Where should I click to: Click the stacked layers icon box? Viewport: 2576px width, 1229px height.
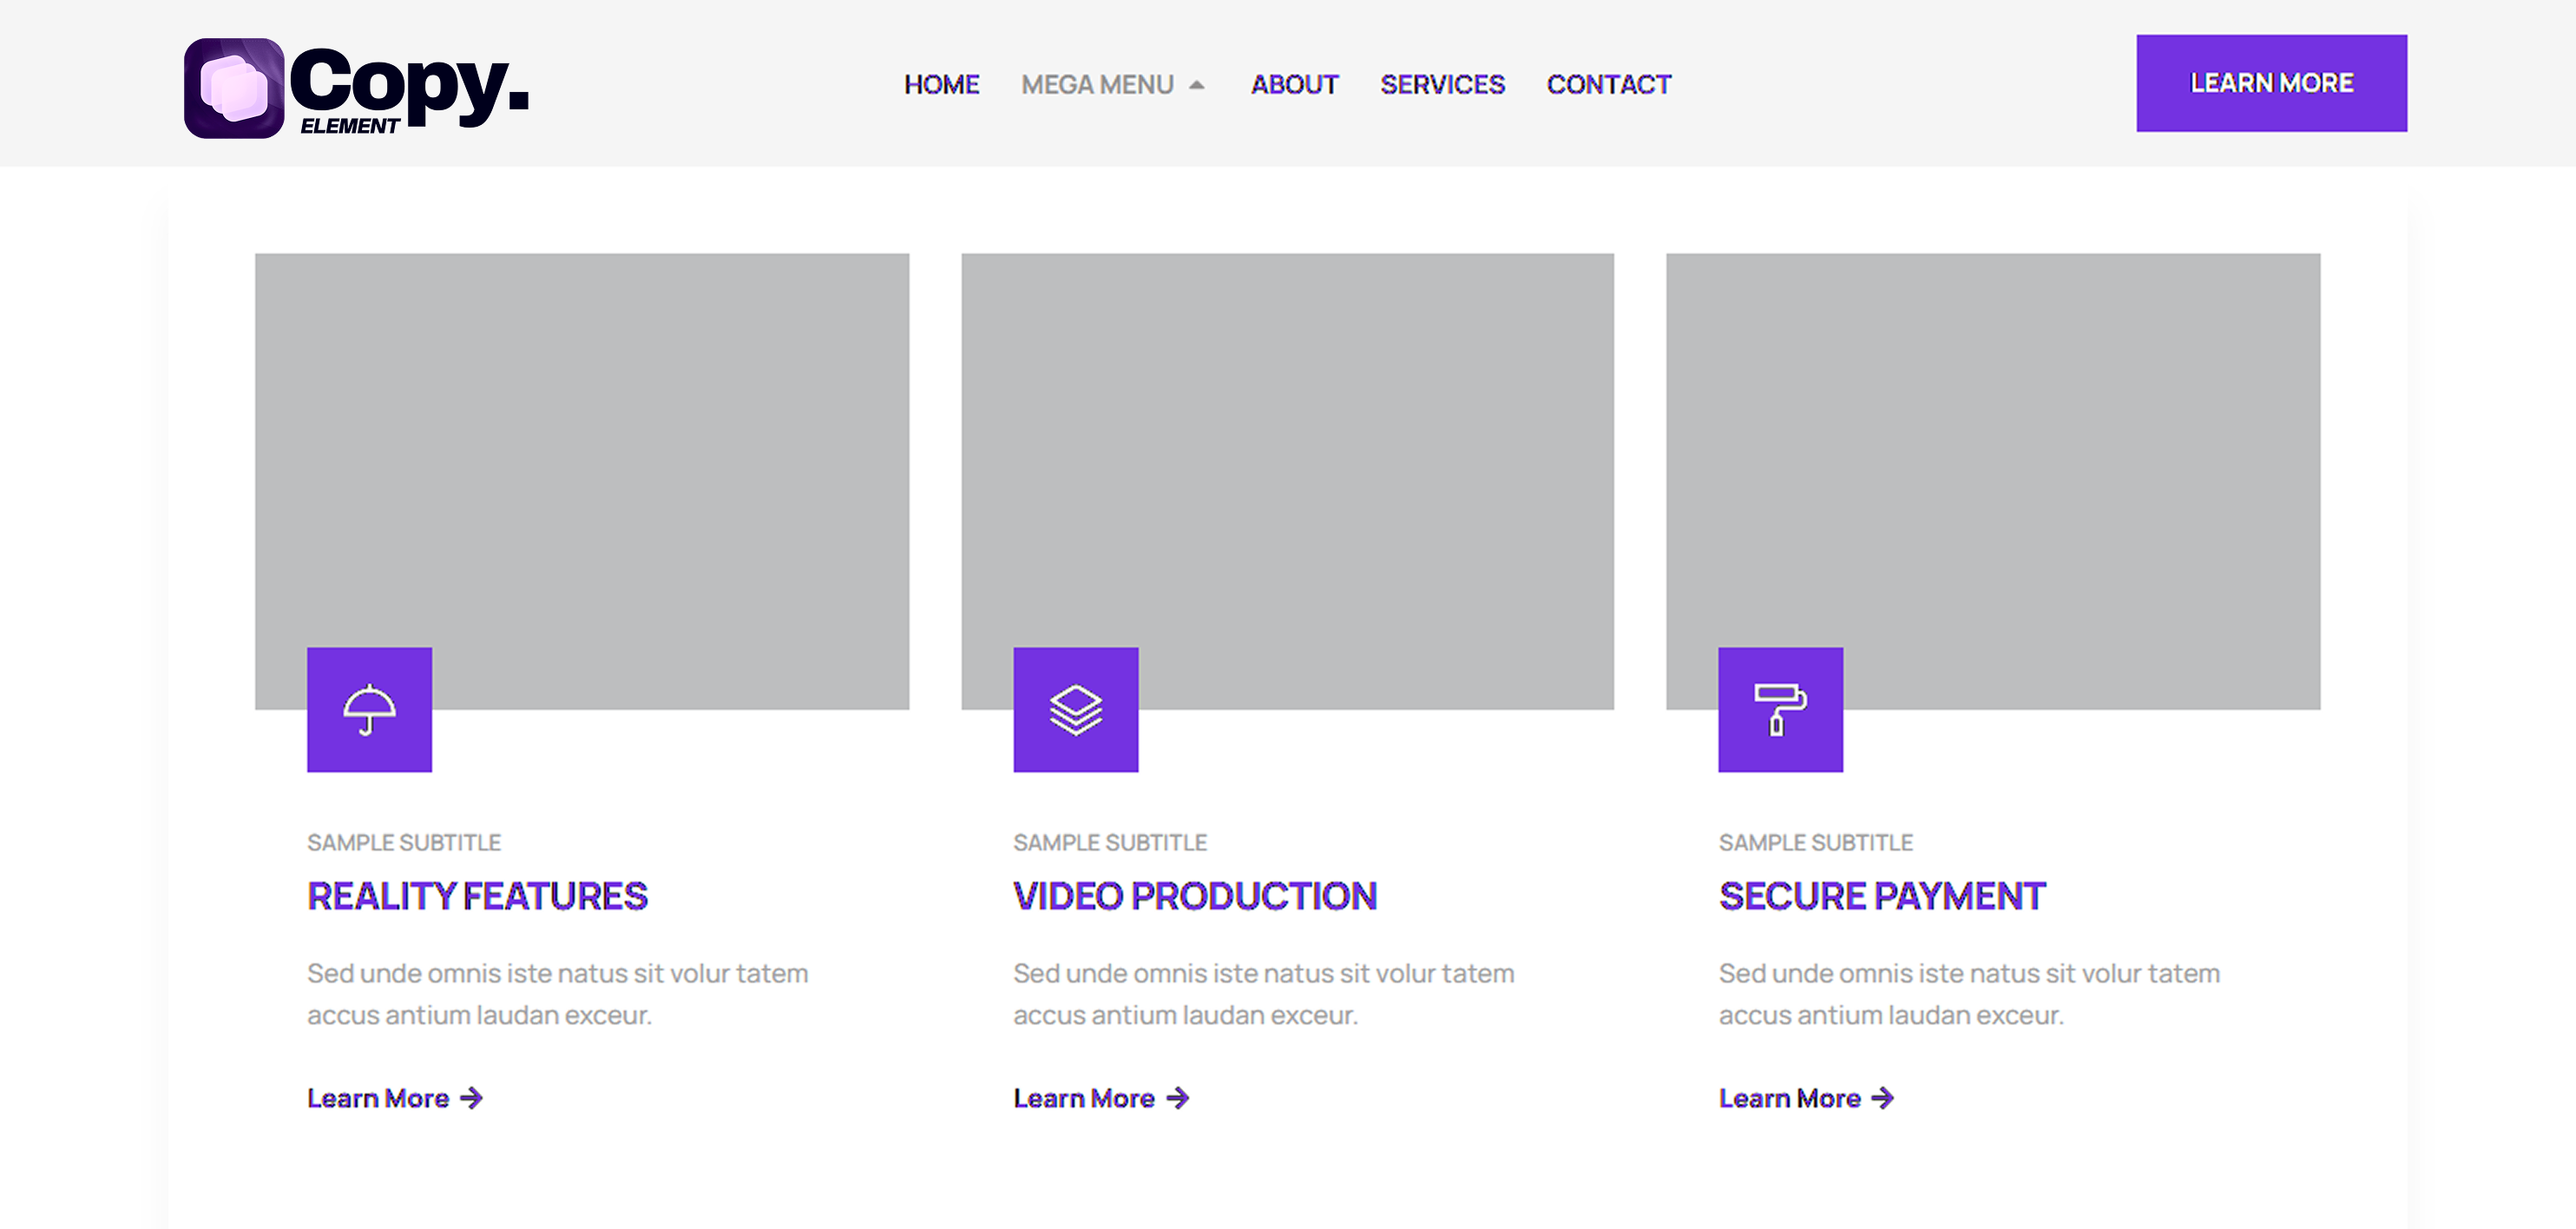(1075, 710)
